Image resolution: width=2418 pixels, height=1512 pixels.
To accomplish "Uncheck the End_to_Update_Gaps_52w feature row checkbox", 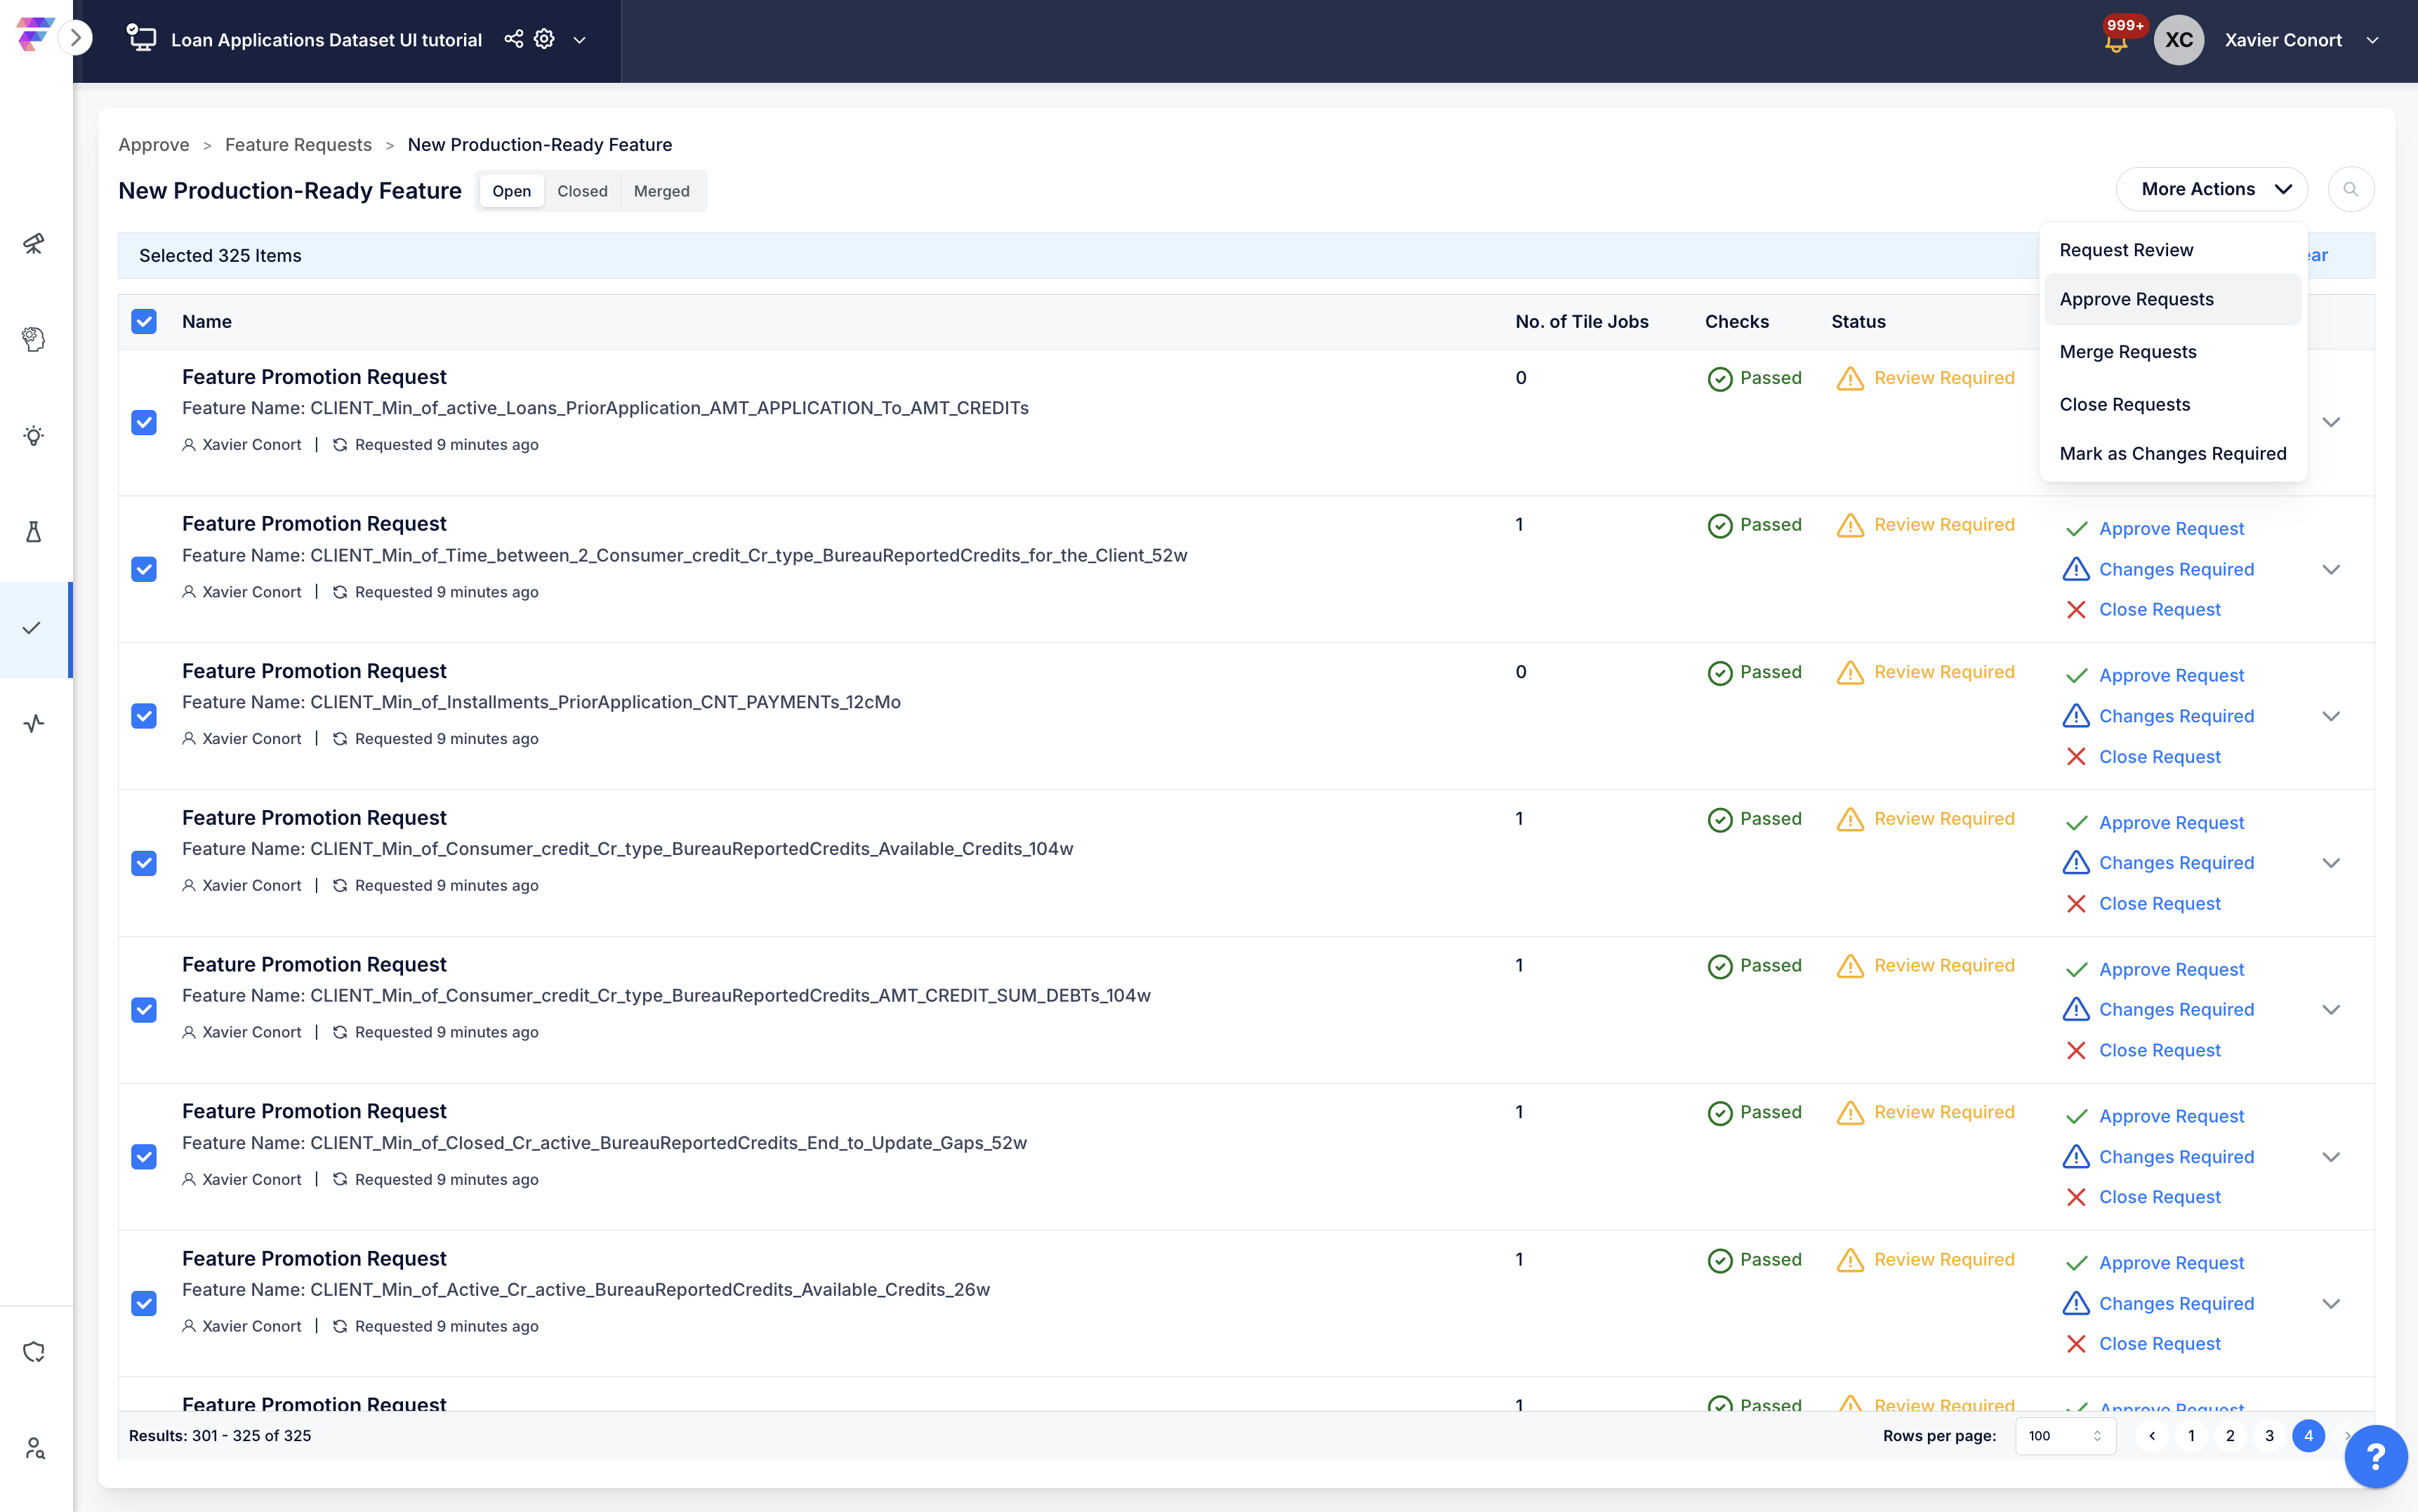I will 144,1157.
